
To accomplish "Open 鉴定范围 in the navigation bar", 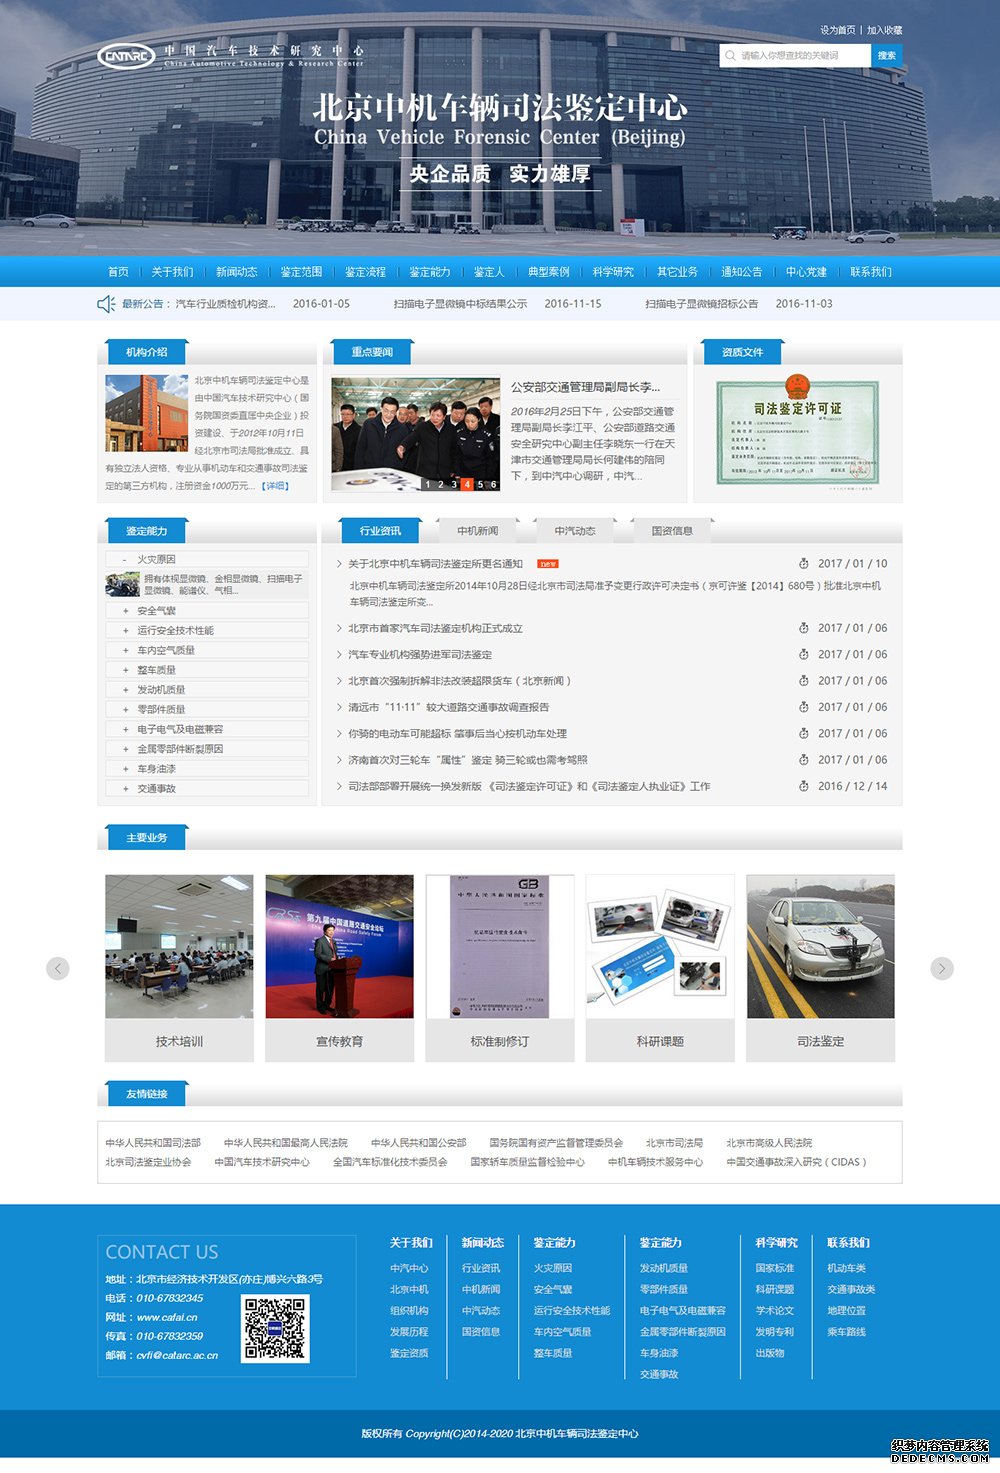I will pyautogui.click(x=301, y=272).
